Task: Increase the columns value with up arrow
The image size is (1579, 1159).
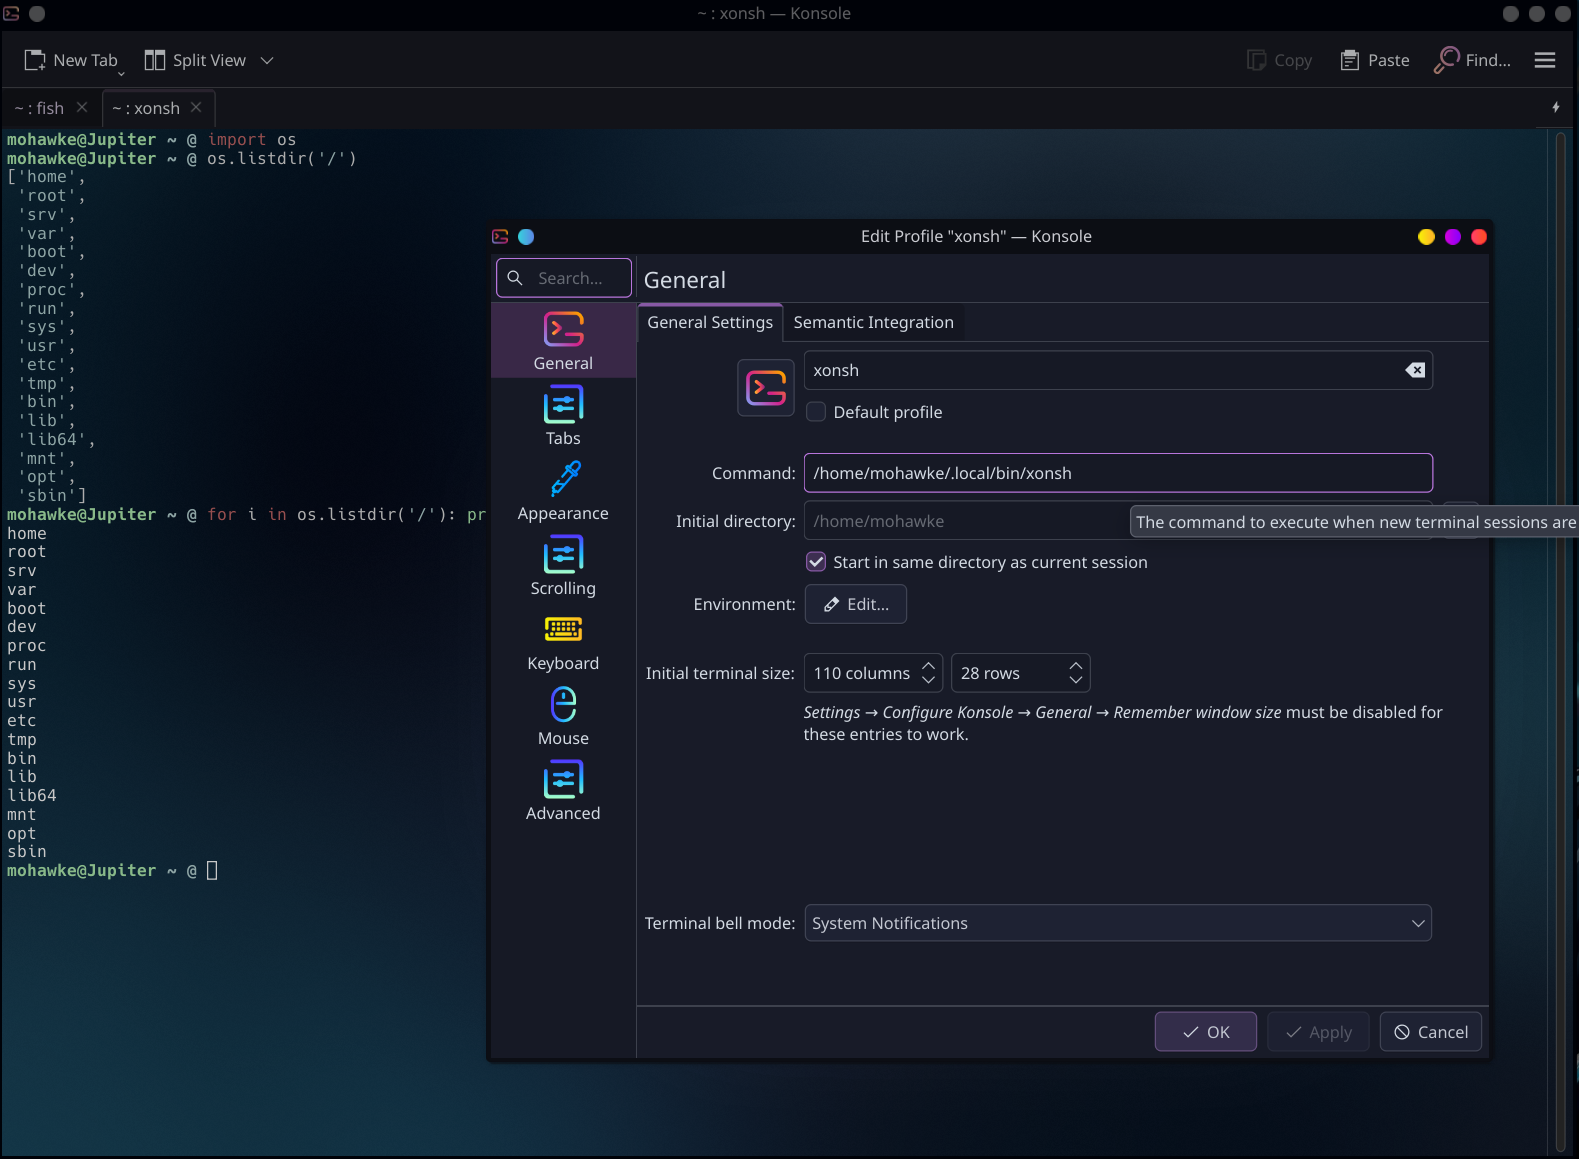Action: coord(928,664)
